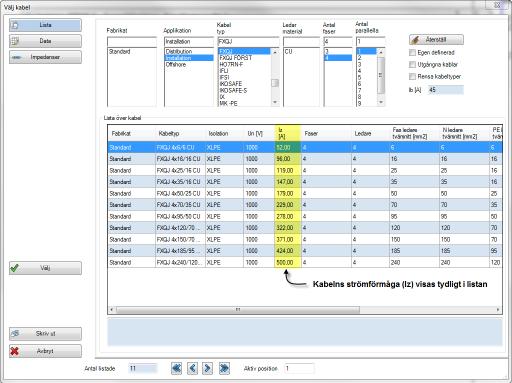Select CU in conductor material list
Image resolution: width=512 pixels, height=383 pixels.
point(301,52)
